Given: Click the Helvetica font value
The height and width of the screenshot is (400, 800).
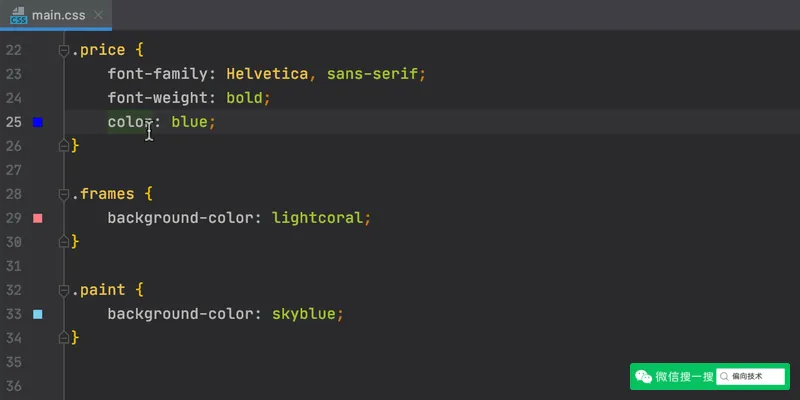Looking at the screenshot, I should (267, 74).
